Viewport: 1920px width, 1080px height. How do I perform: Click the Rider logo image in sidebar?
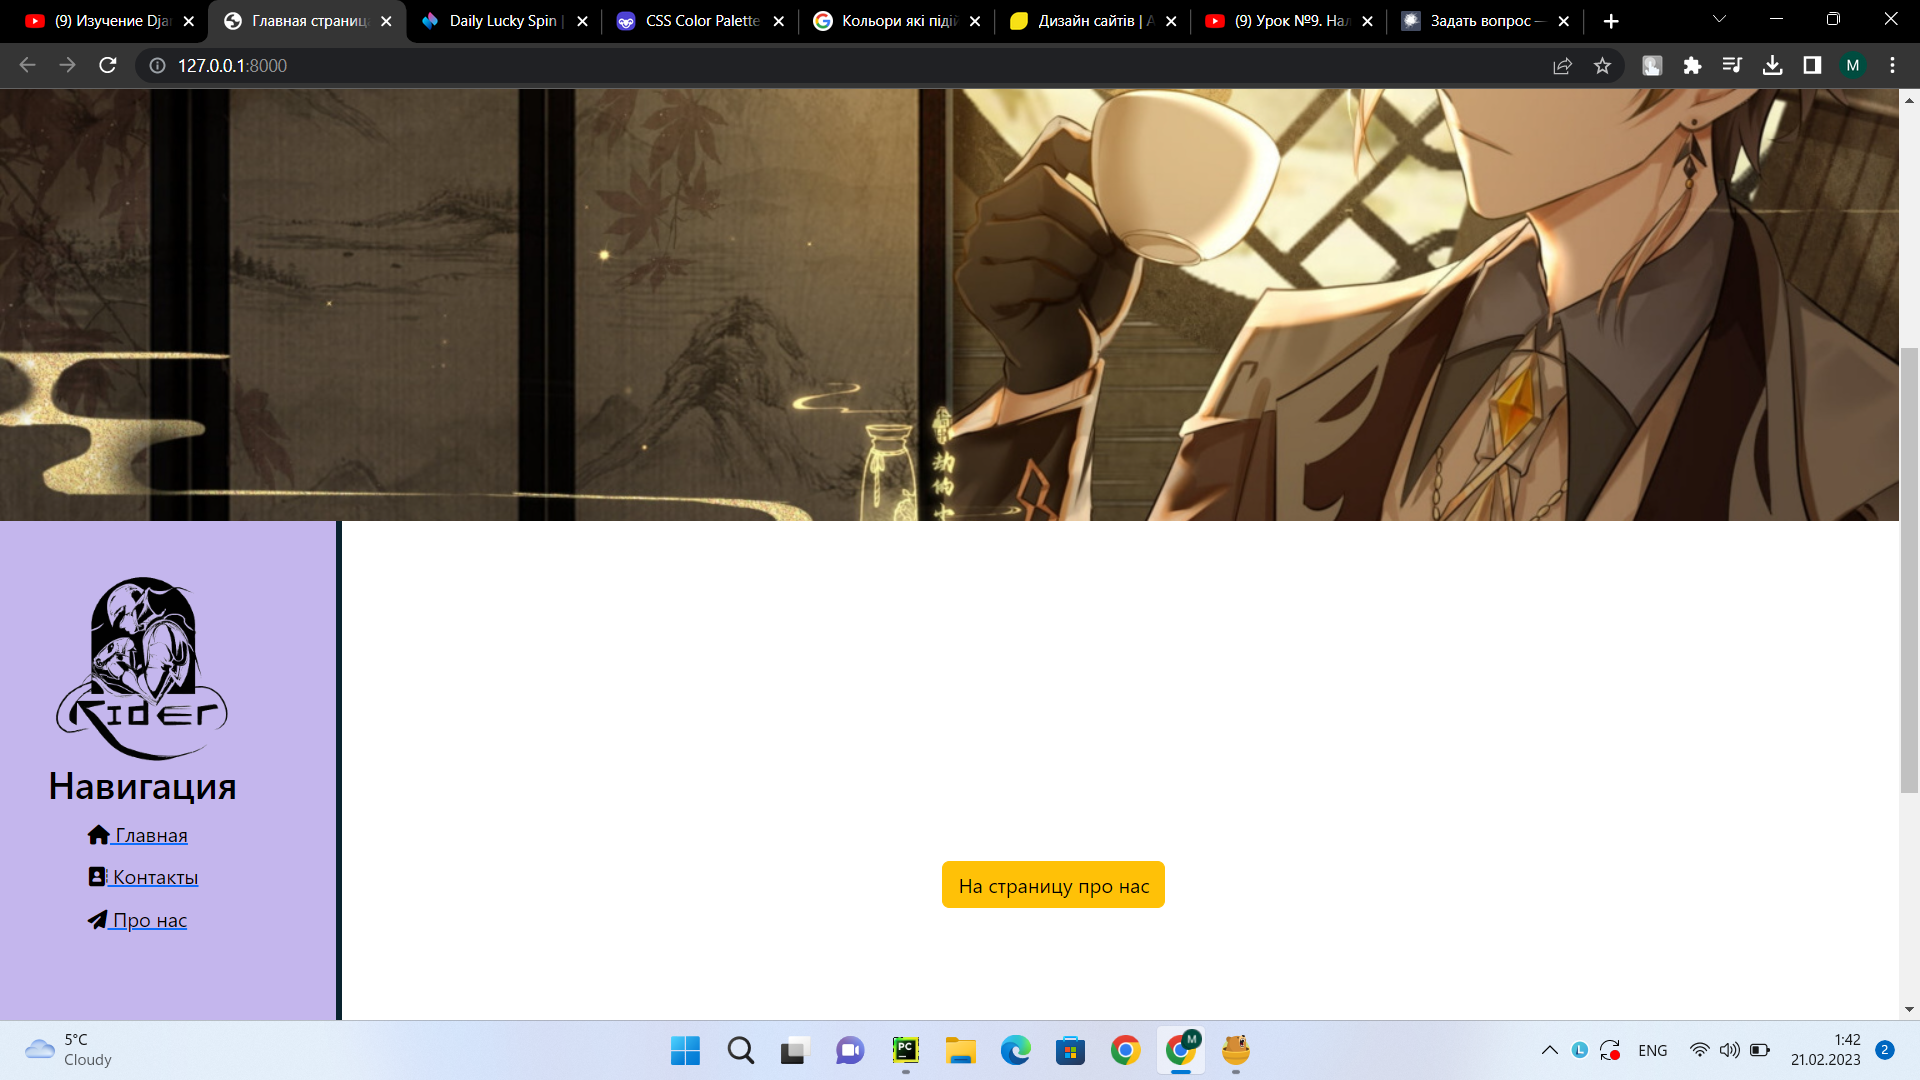[142, 668]
